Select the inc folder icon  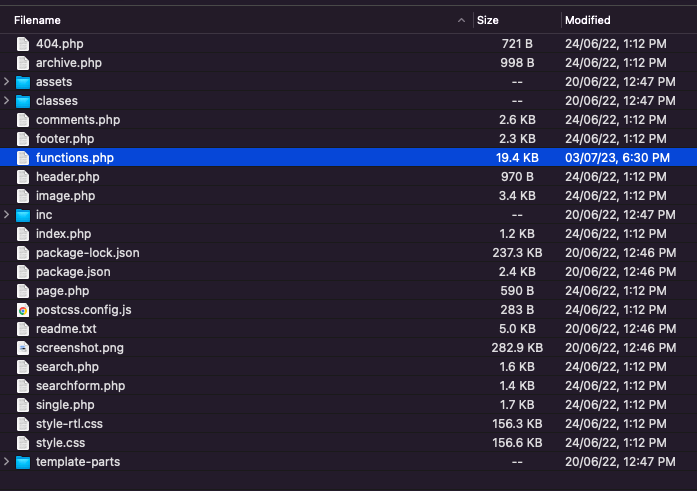23,215
